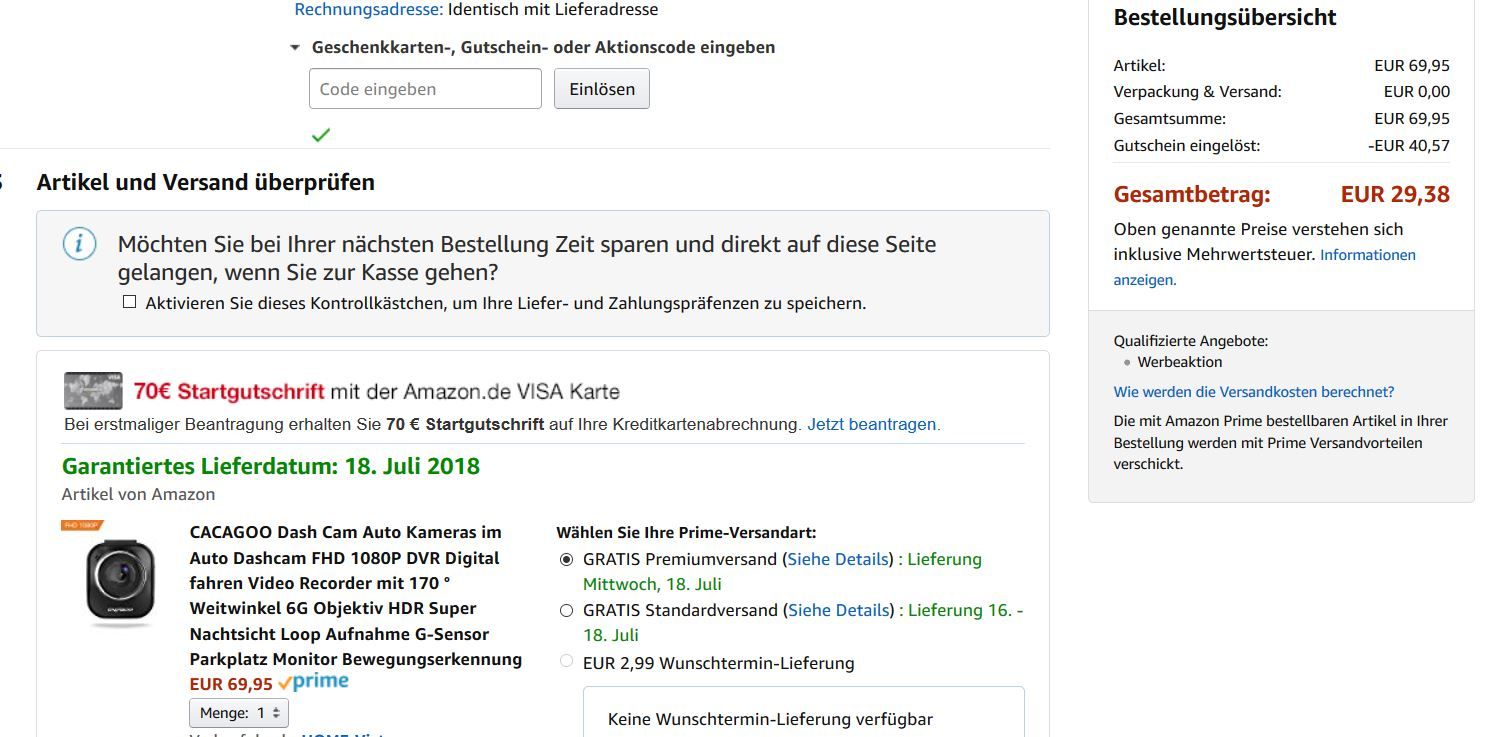1508x737 pixels.
Task: Open the Rechnungsadresse link
Action: click(368, 10)
